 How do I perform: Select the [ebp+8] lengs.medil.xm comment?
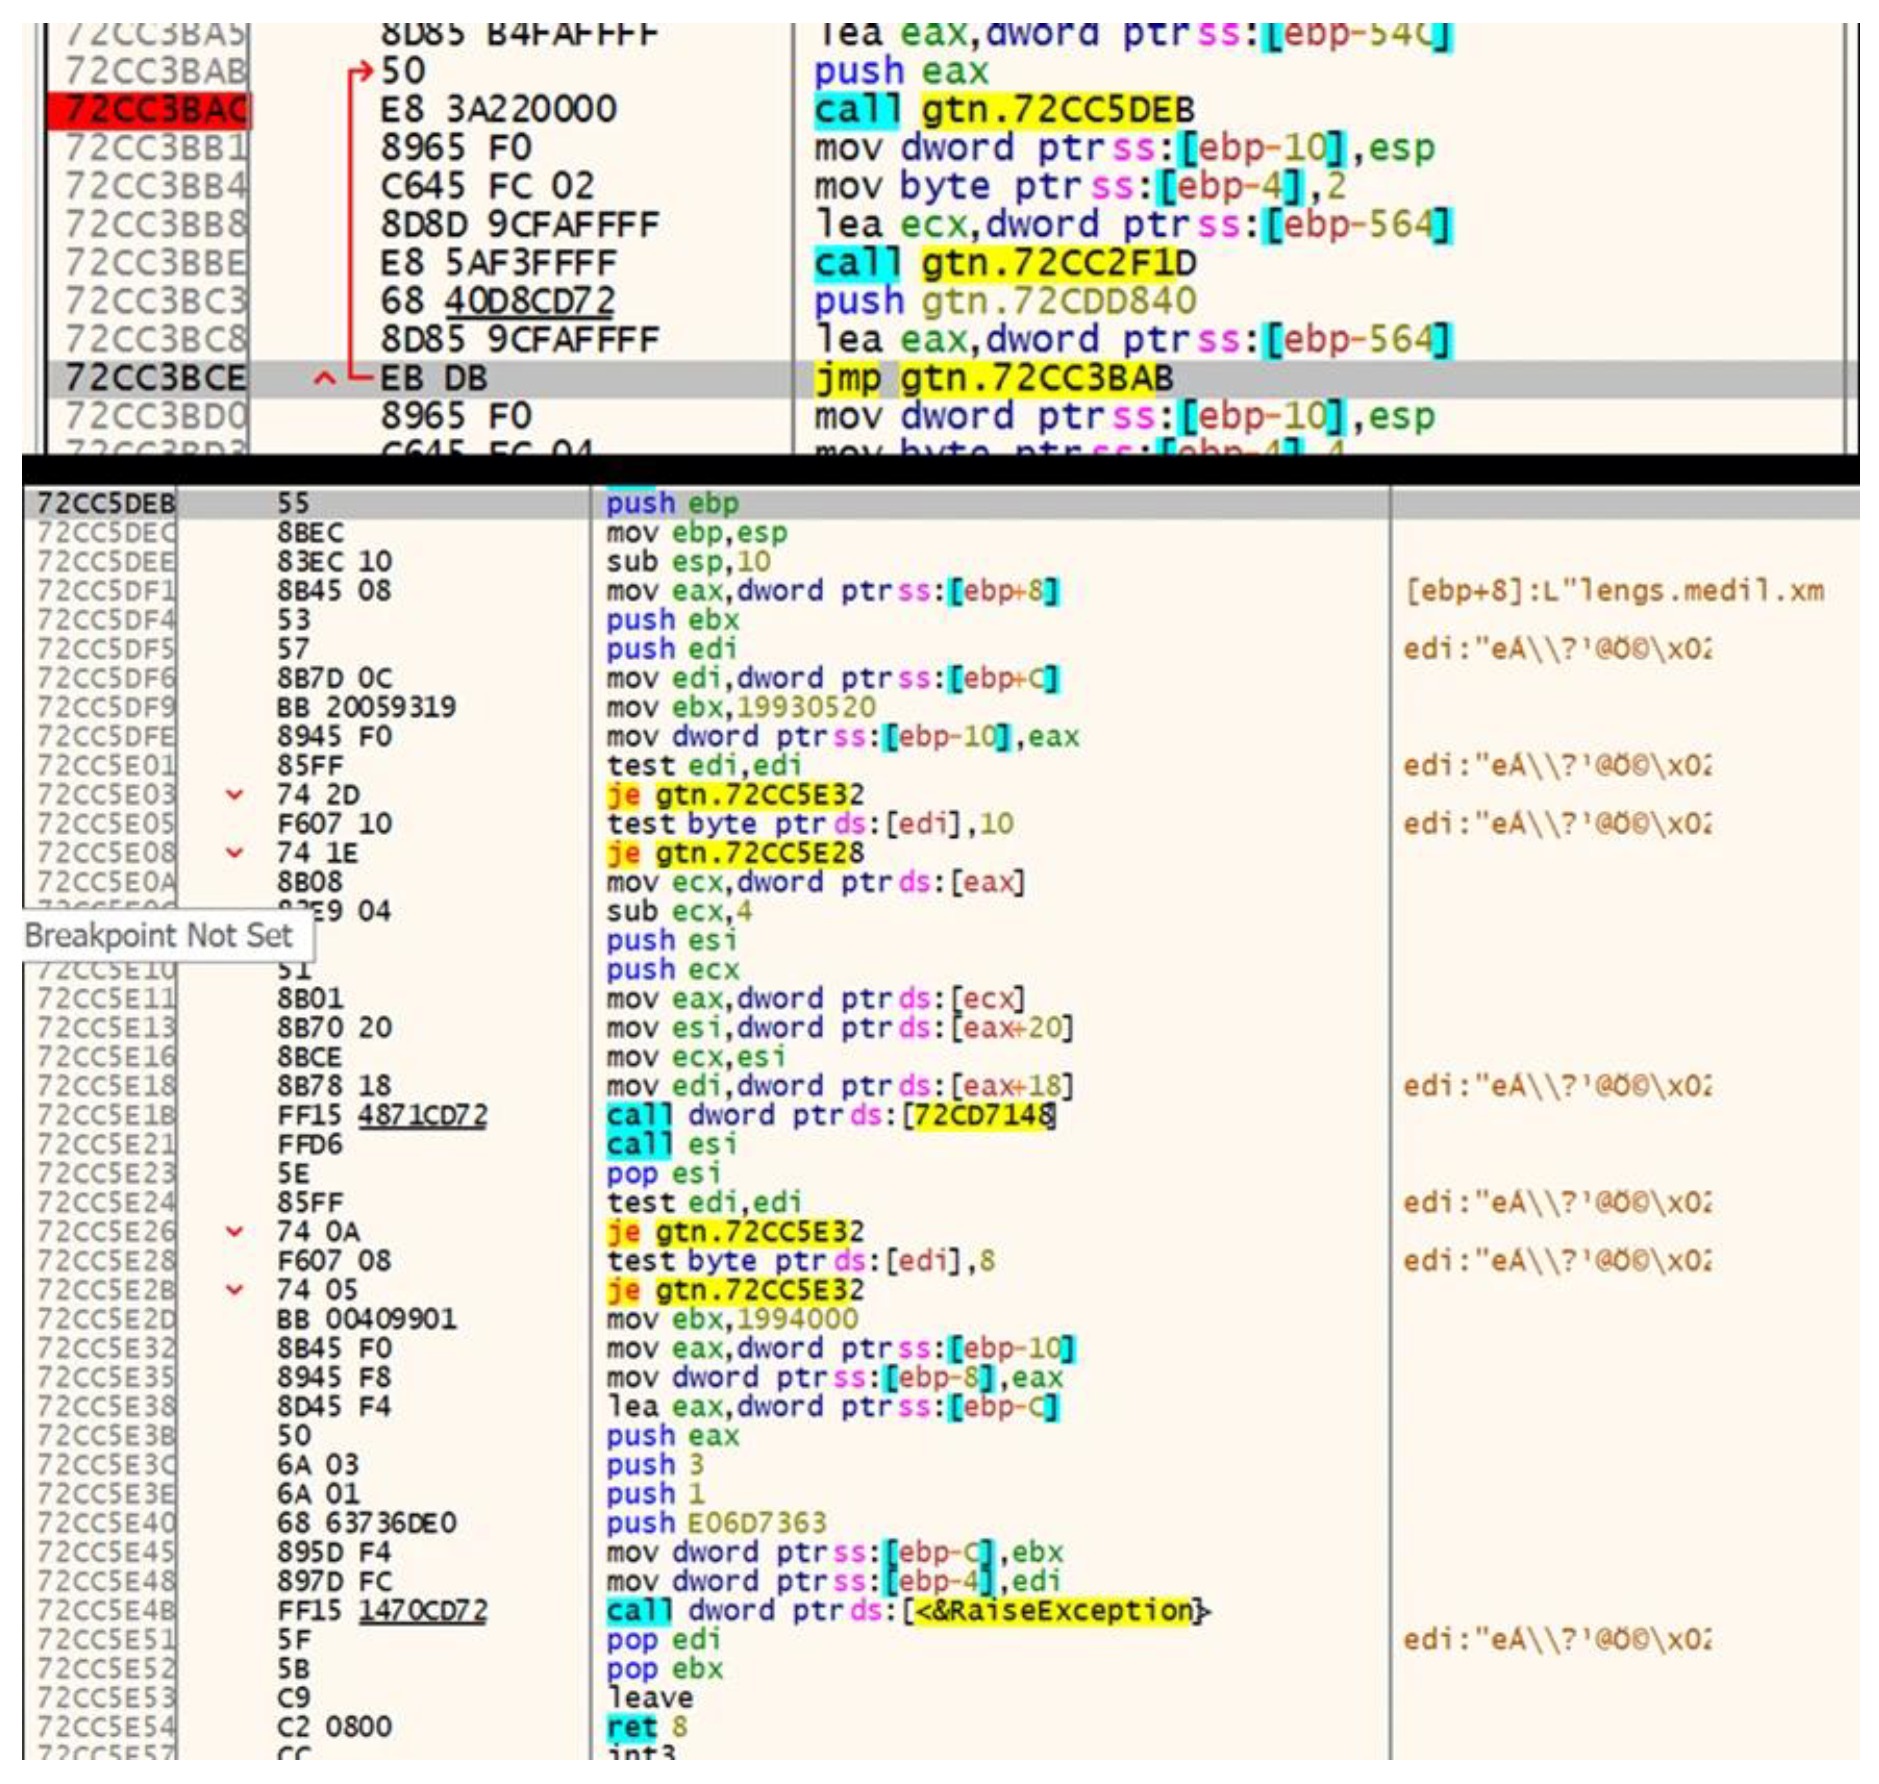pyautogui.click(x=1612, y=591)
